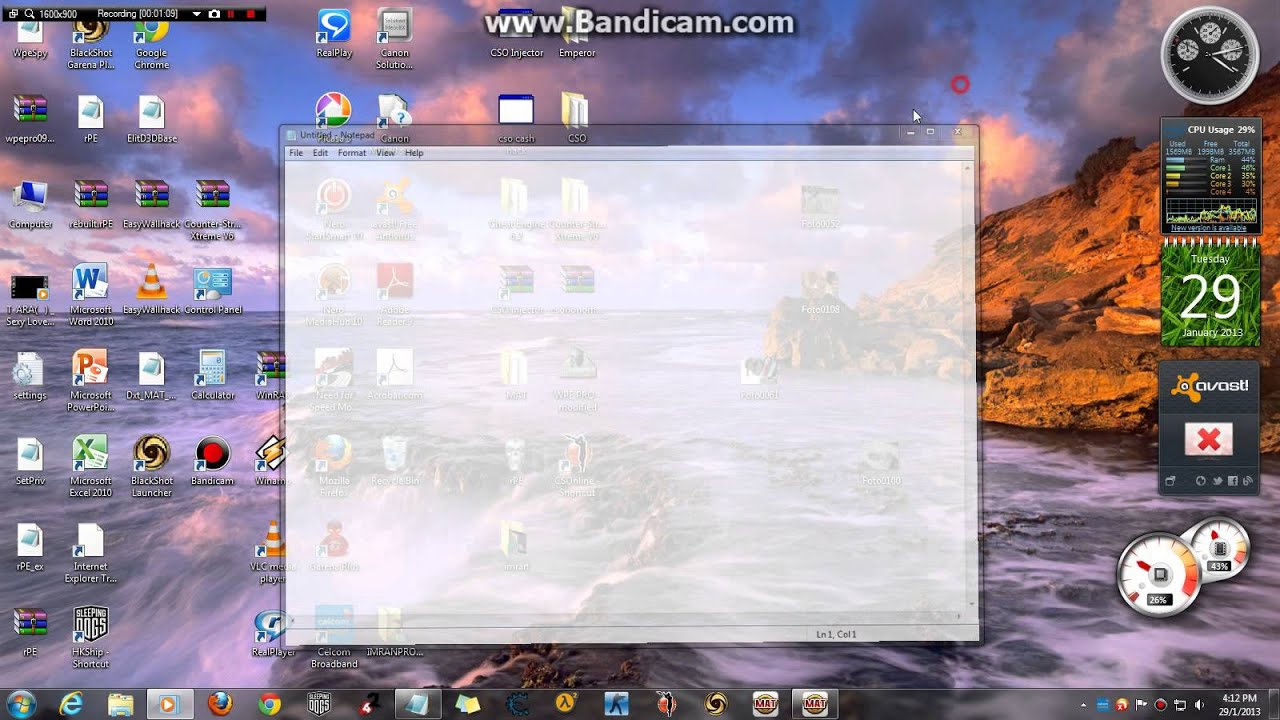Select the rebuiltrPE archive icon
The width and height of the screenshot is (1280, 720).
click(90, 205)
